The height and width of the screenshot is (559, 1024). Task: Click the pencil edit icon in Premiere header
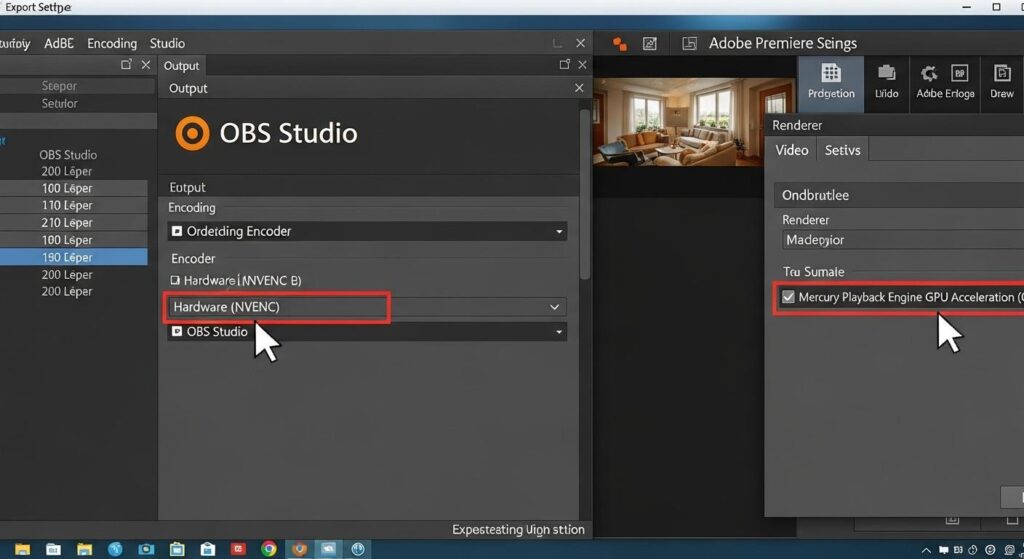pos(650,44)
